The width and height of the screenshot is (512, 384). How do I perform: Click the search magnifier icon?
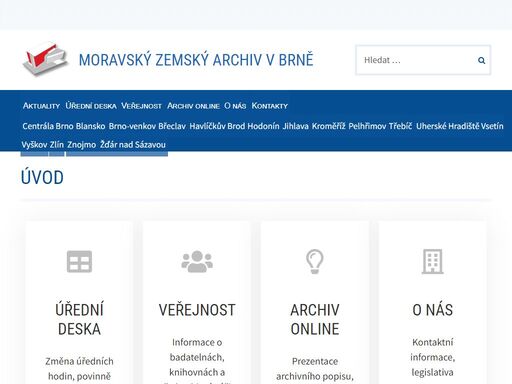[x=481, y=60]
